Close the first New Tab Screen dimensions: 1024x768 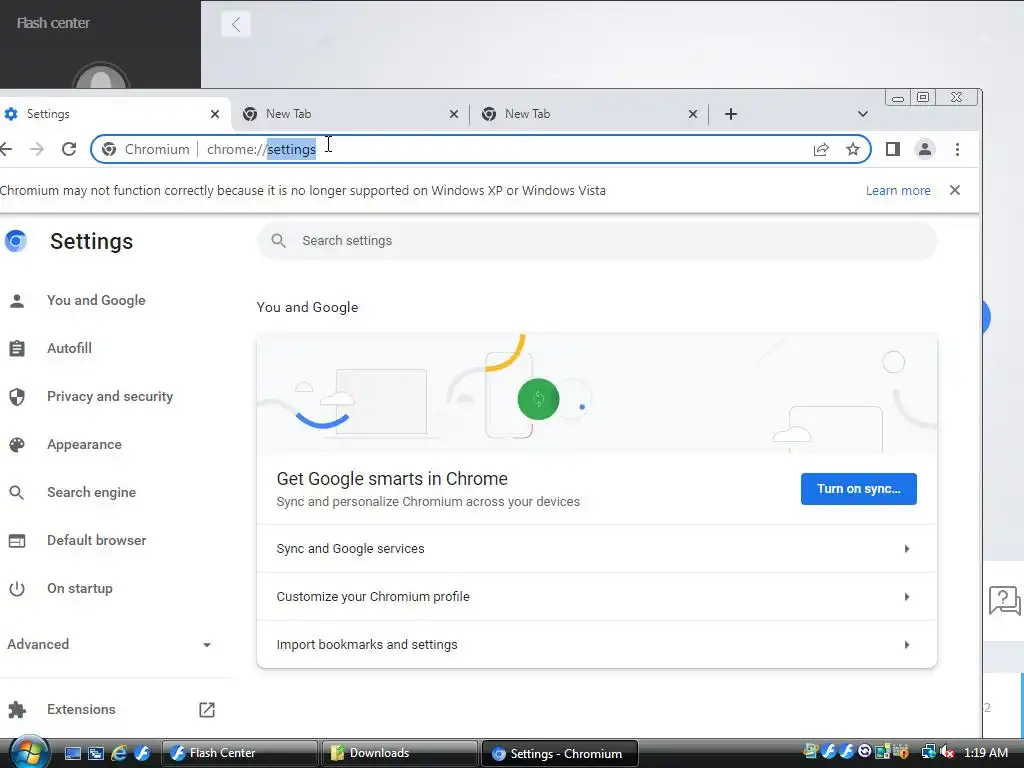454,114
